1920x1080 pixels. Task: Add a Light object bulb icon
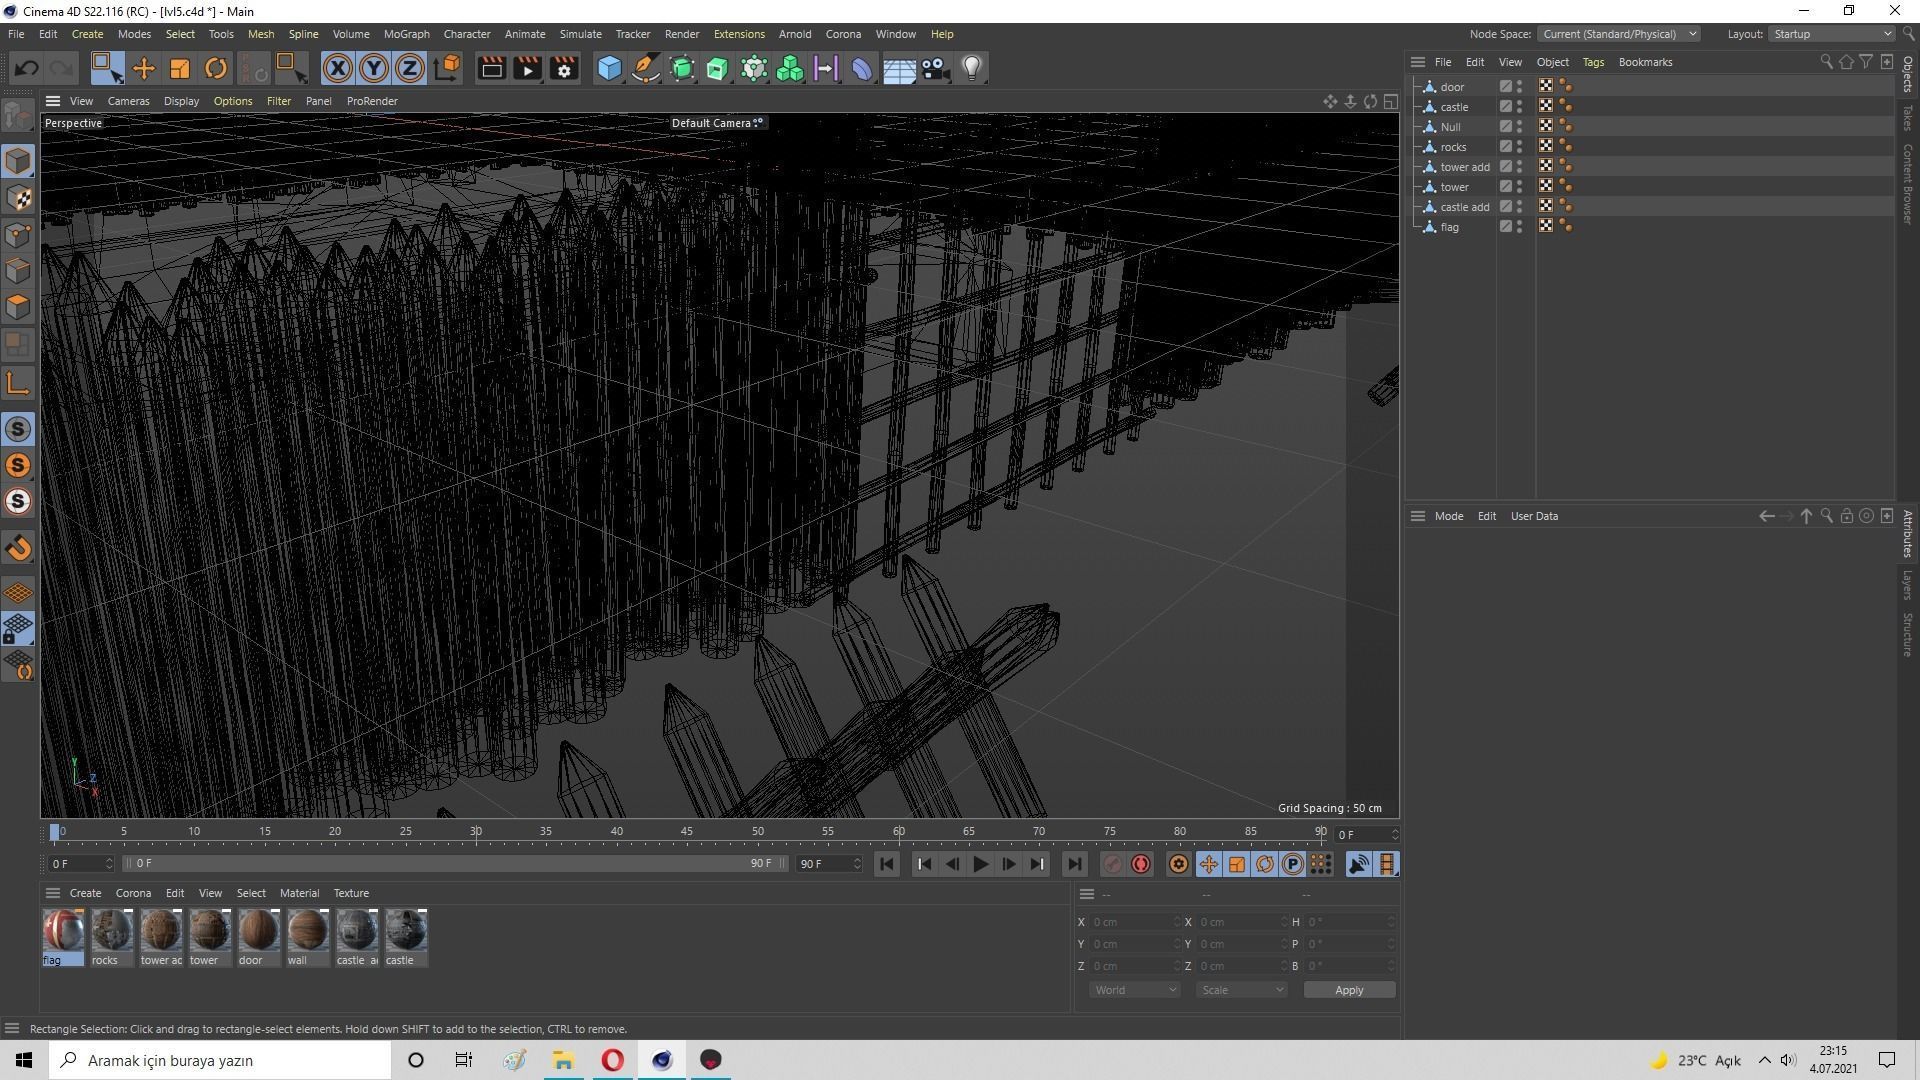pos(972,68)
